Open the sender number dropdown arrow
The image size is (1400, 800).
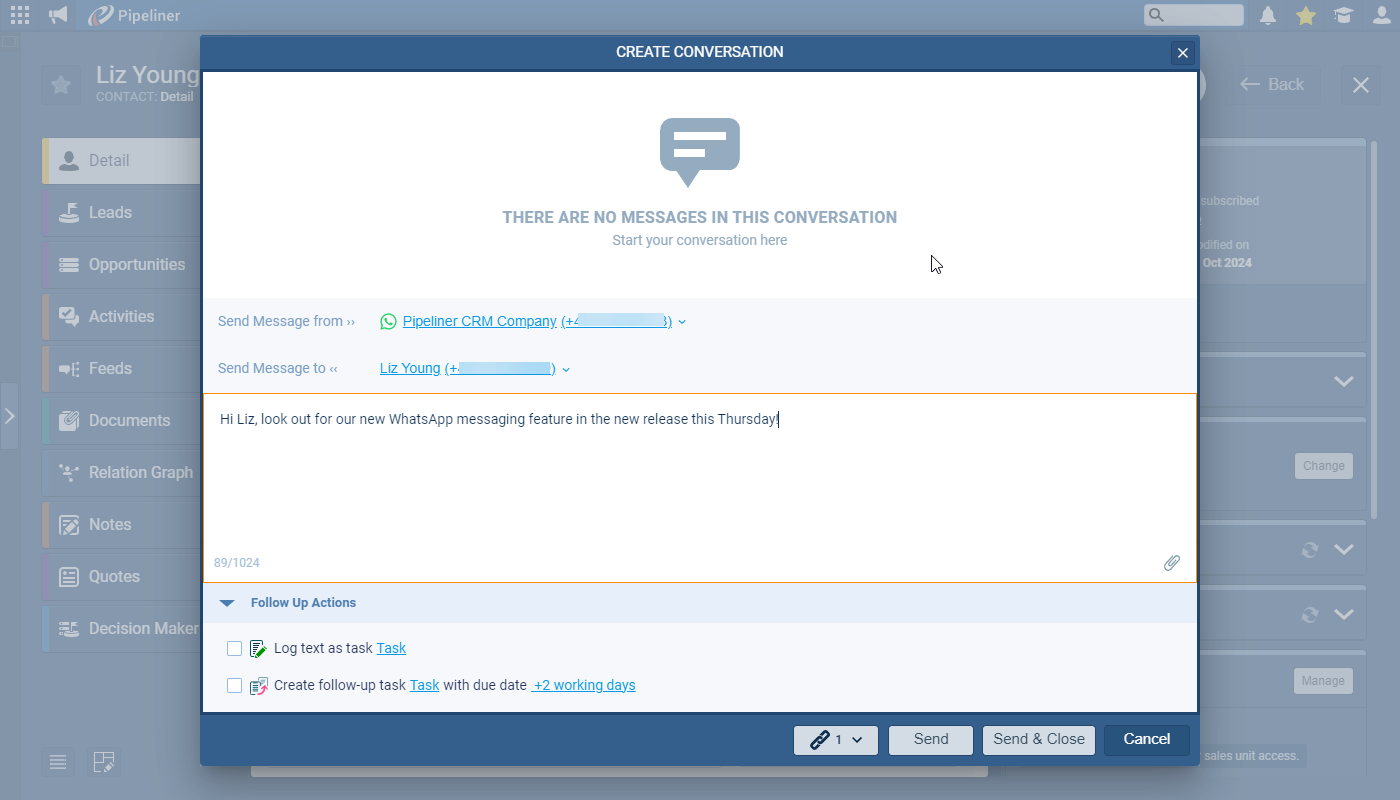tap(682, 322)
